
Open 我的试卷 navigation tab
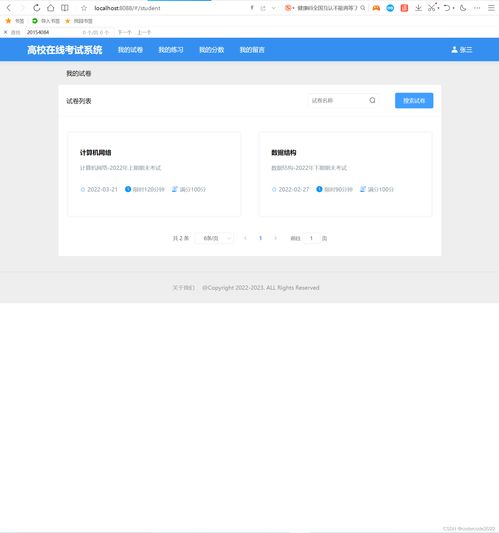[x=130, y=50]
